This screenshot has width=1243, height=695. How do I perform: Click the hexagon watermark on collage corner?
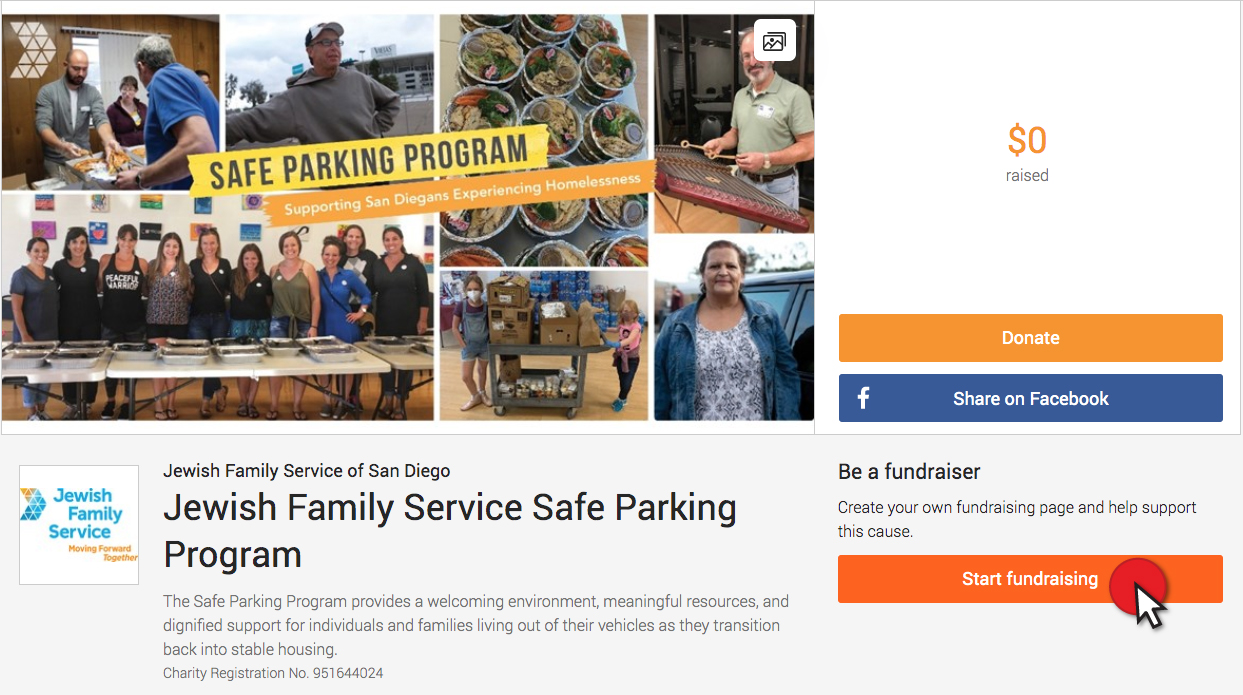point(32,45)
